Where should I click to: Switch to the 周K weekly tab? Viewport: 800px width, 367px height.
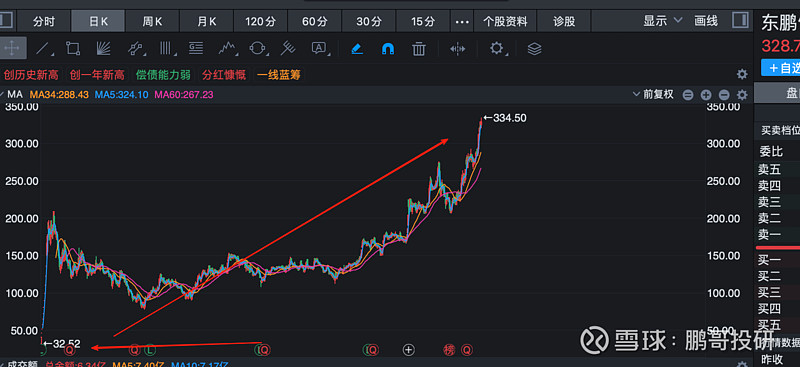click(x=152, y=21)
